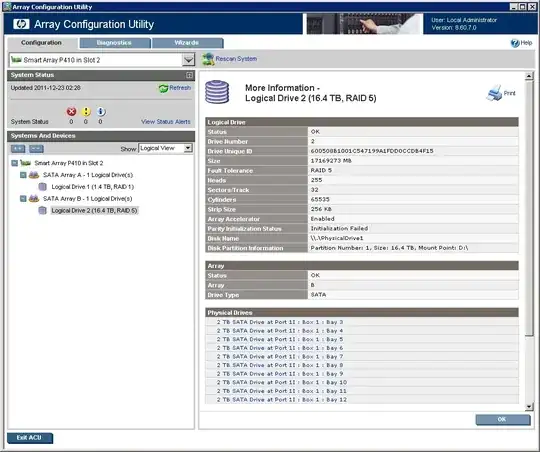Viewport: 540px width, 452px height.
Task: Select Logical Drive 1 (1.4 TB, RAID 1)
Action: [x=93, y=187]
